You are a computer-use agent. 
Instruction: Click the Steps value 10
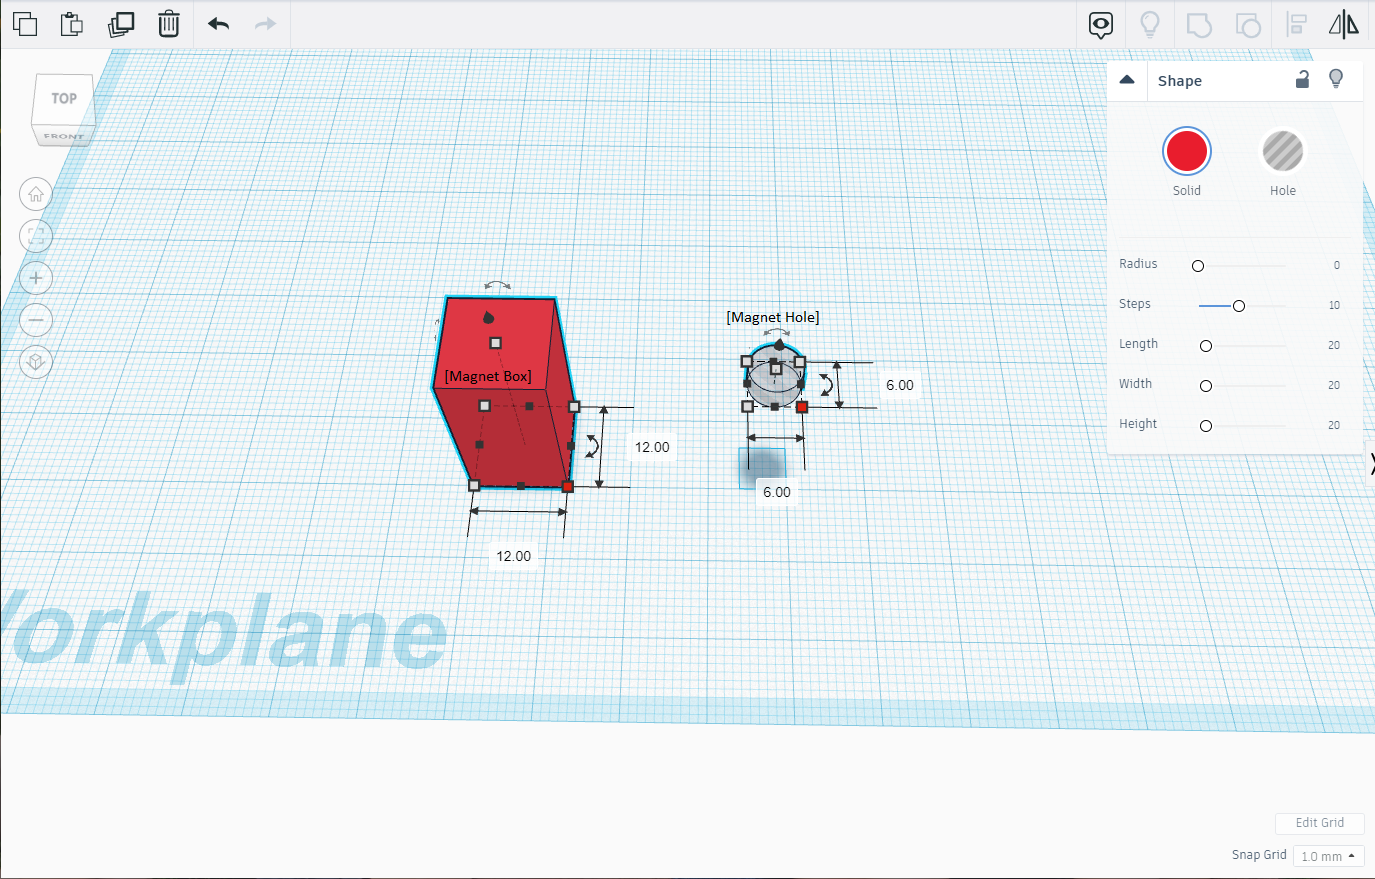click(1334, 305)
